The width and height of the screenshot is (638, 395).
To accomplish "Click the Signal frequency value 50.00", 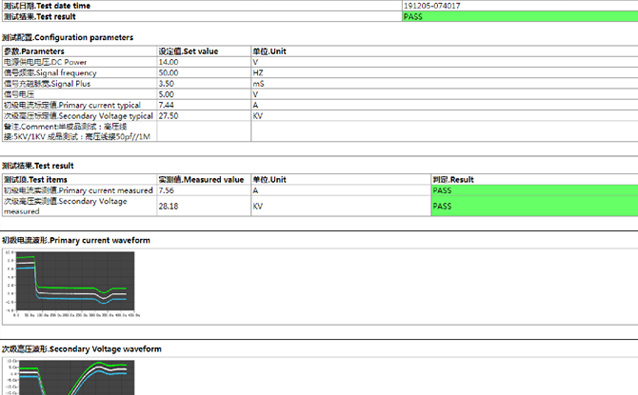I will [x=168, y=73].
